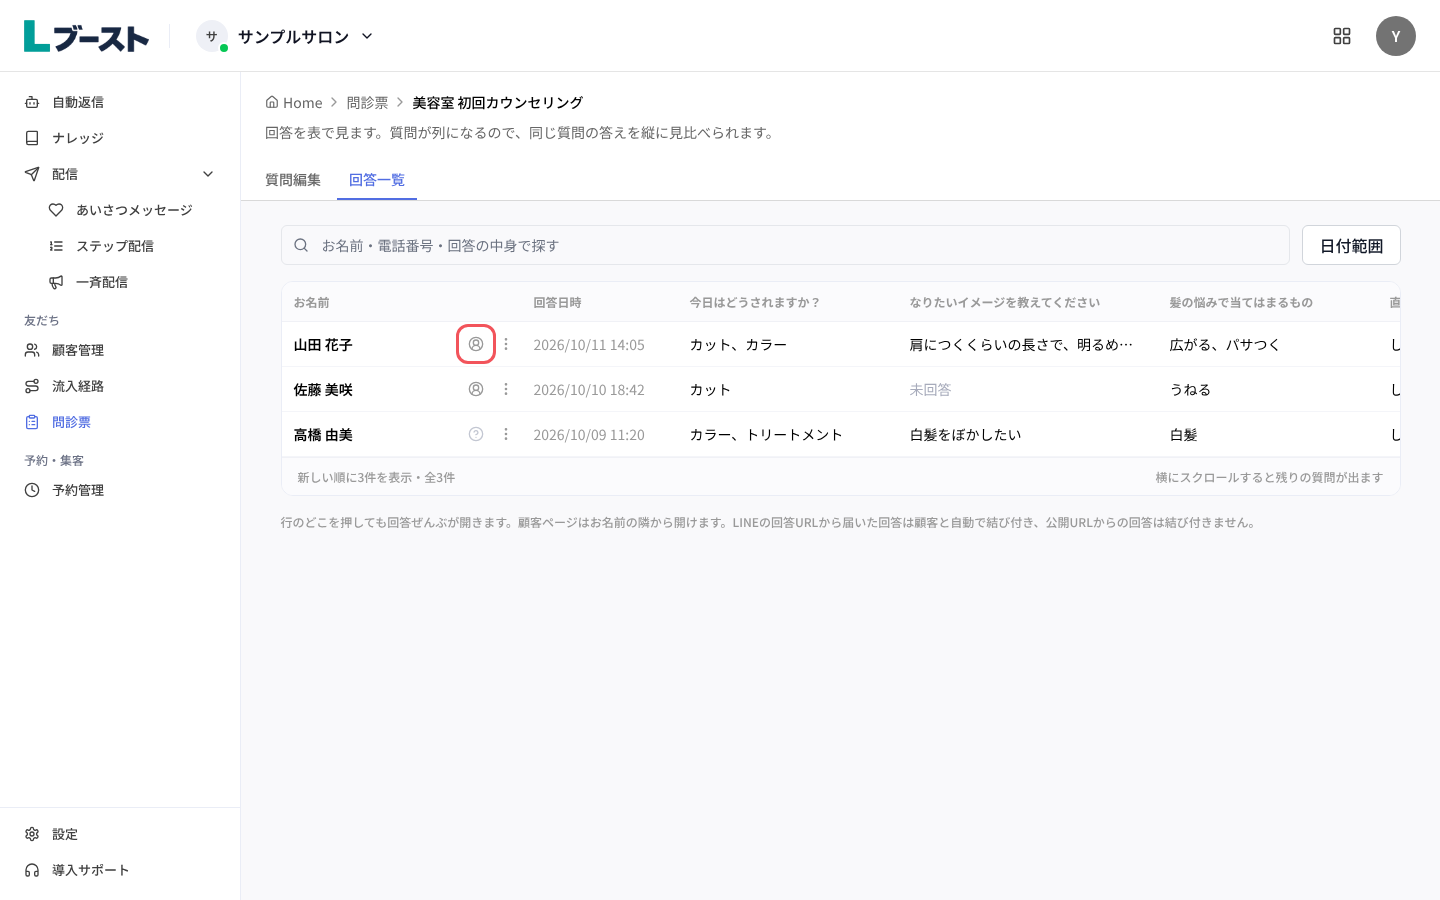The image size is (1440, 900).
Task: Click the search magnifier icon
Action: point(301,245)
